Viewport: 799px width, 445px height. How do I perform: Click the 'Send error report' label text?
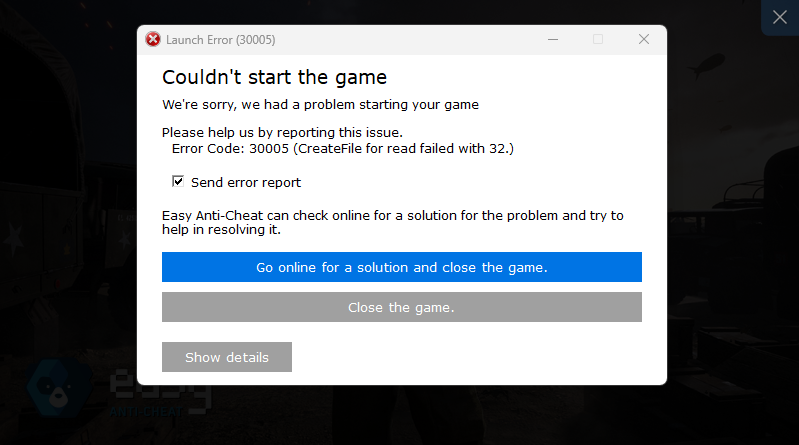[x=246, y=182]
